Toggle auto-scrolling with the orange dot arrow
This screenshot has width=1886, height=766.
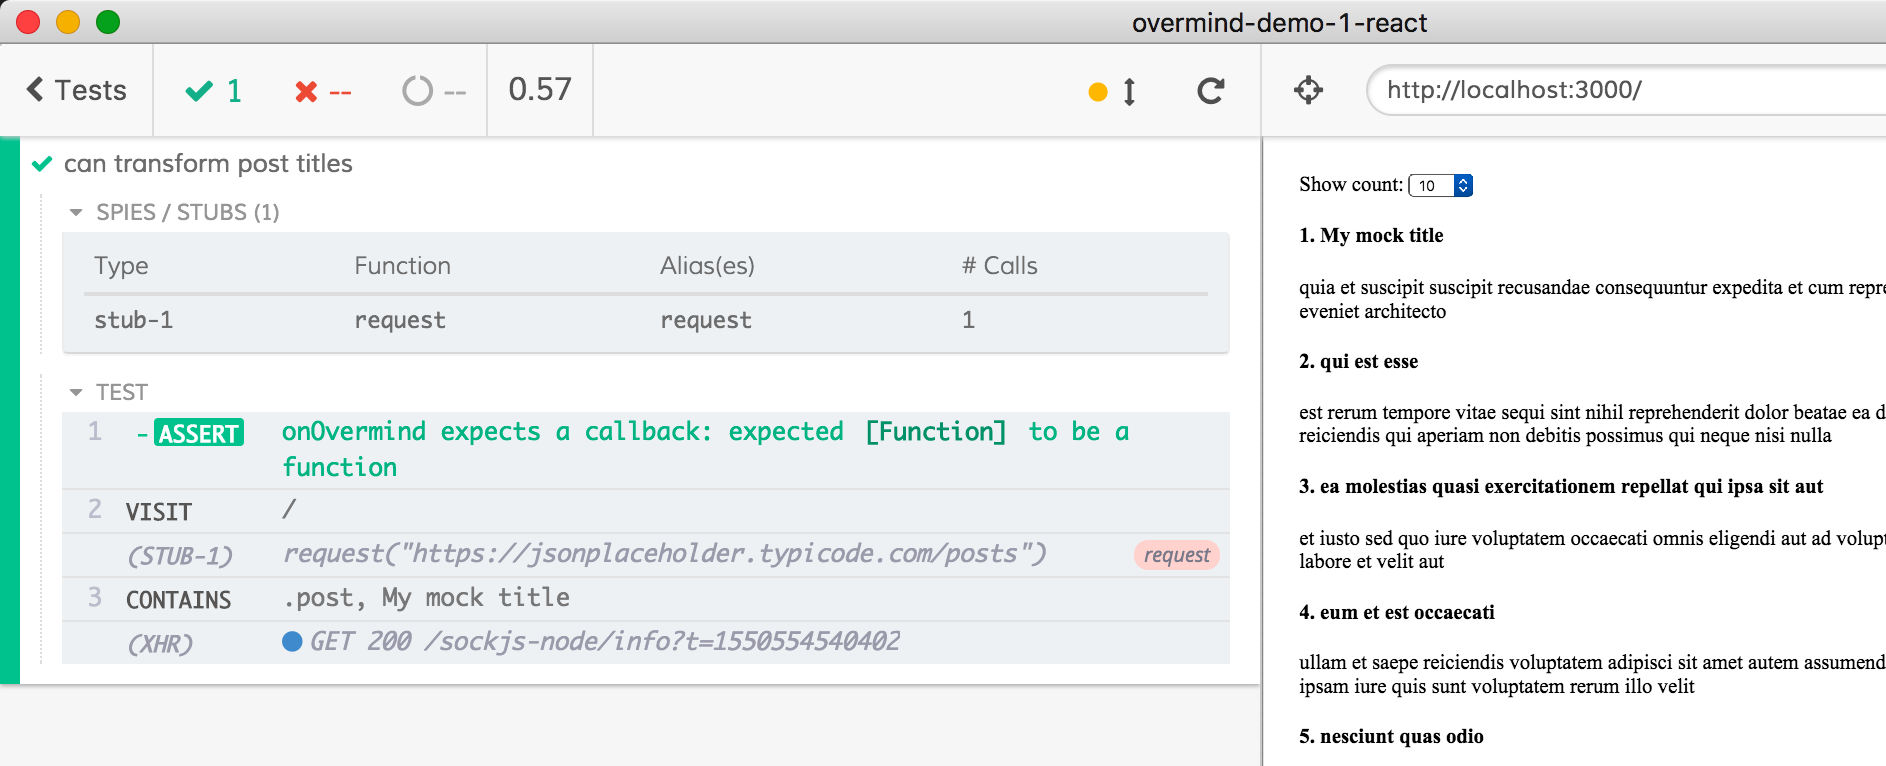[x=1113, y=92]
